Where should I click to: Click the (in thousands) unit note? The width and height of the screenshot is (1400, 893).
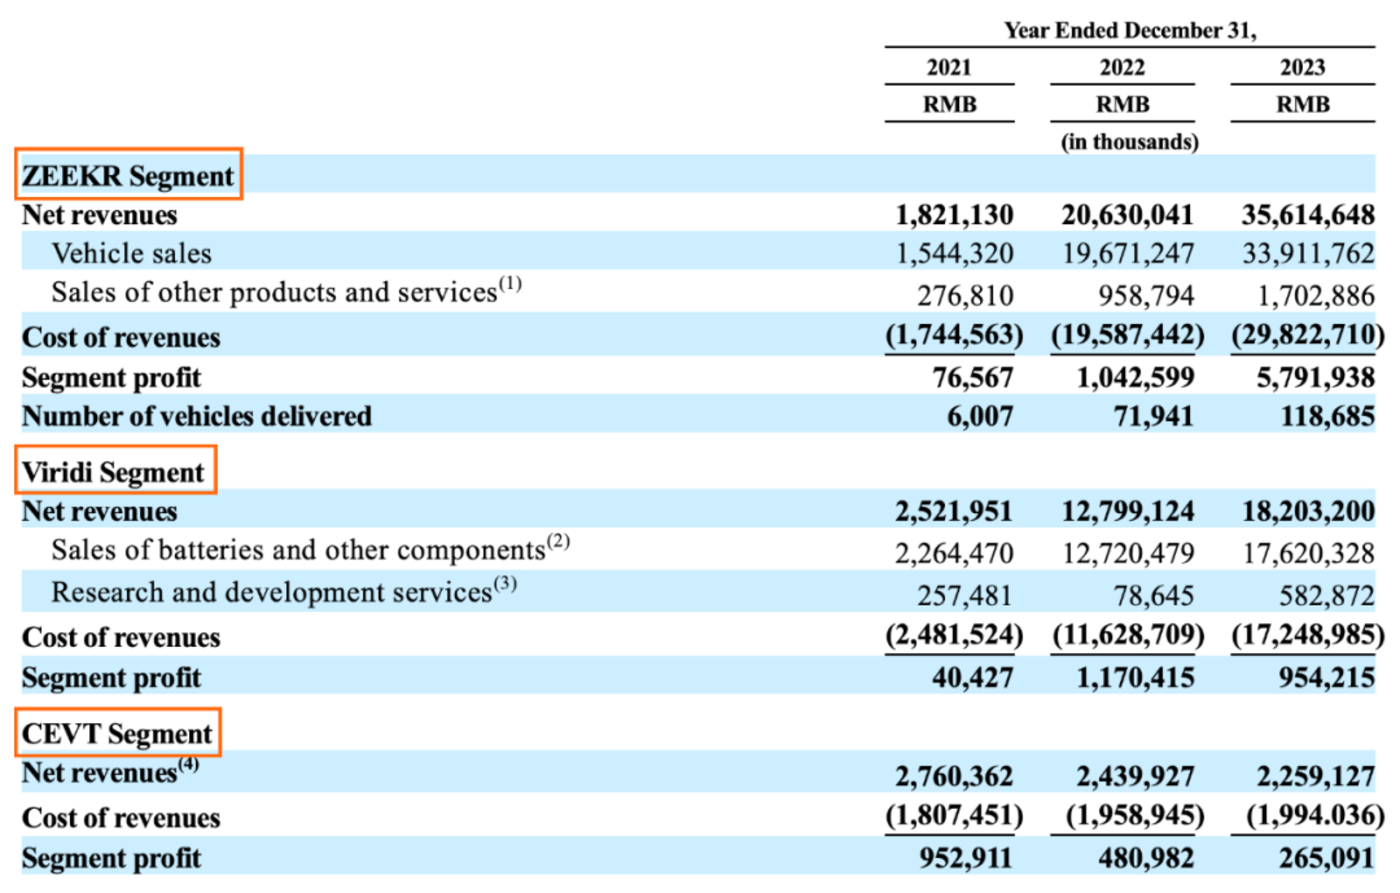[x=1129, y=142]
